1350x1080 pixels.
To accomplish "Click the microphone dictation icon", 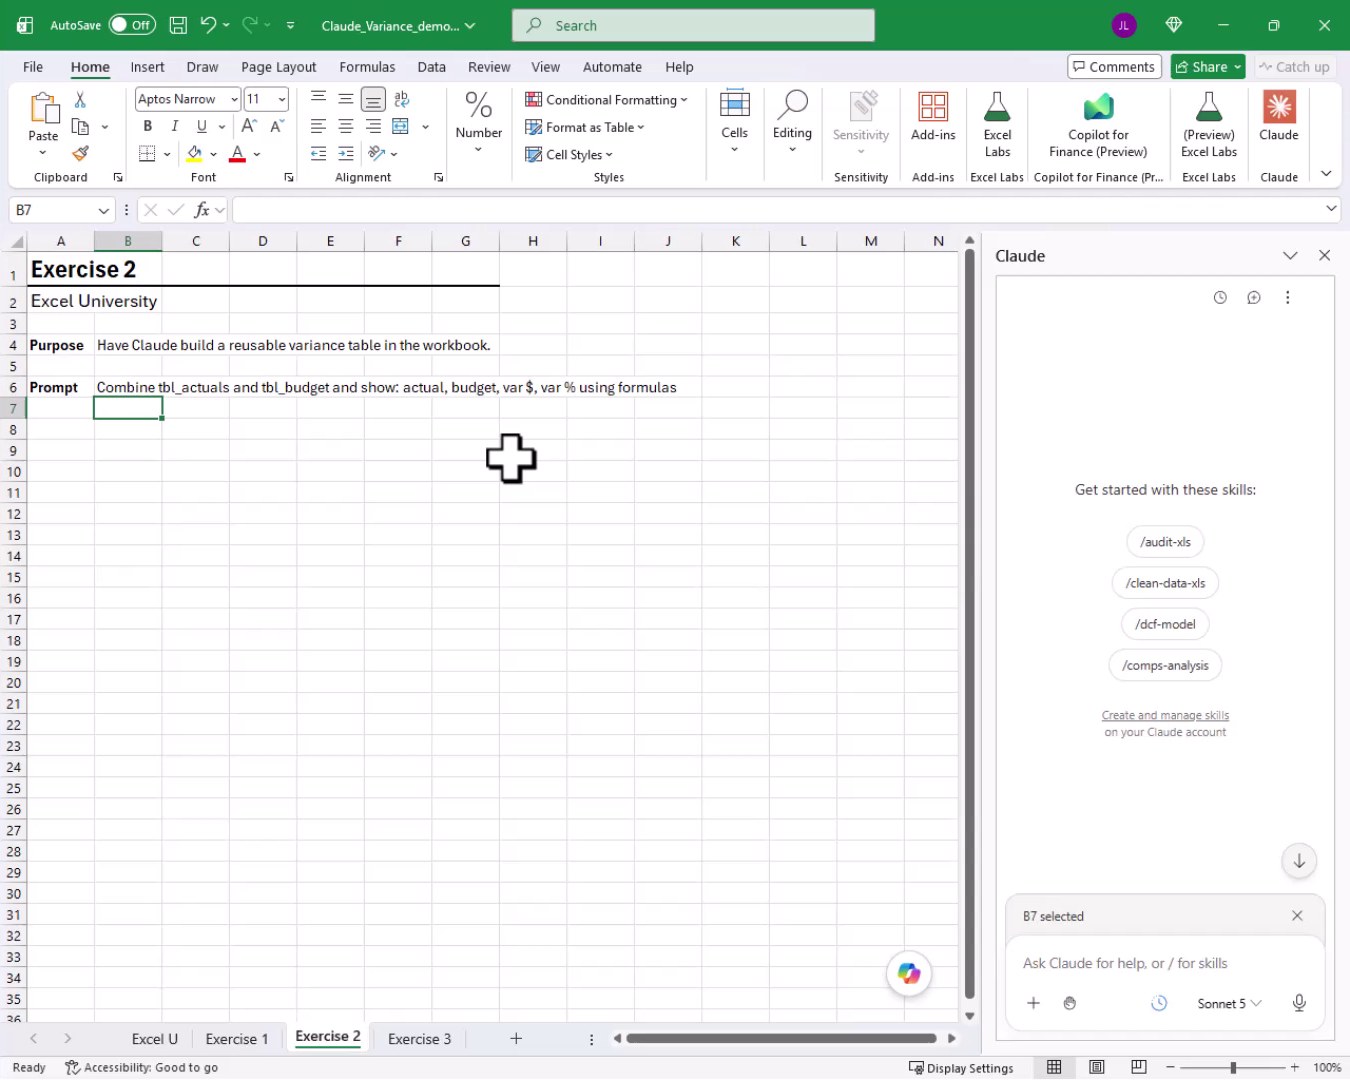I will 1299,1003.
